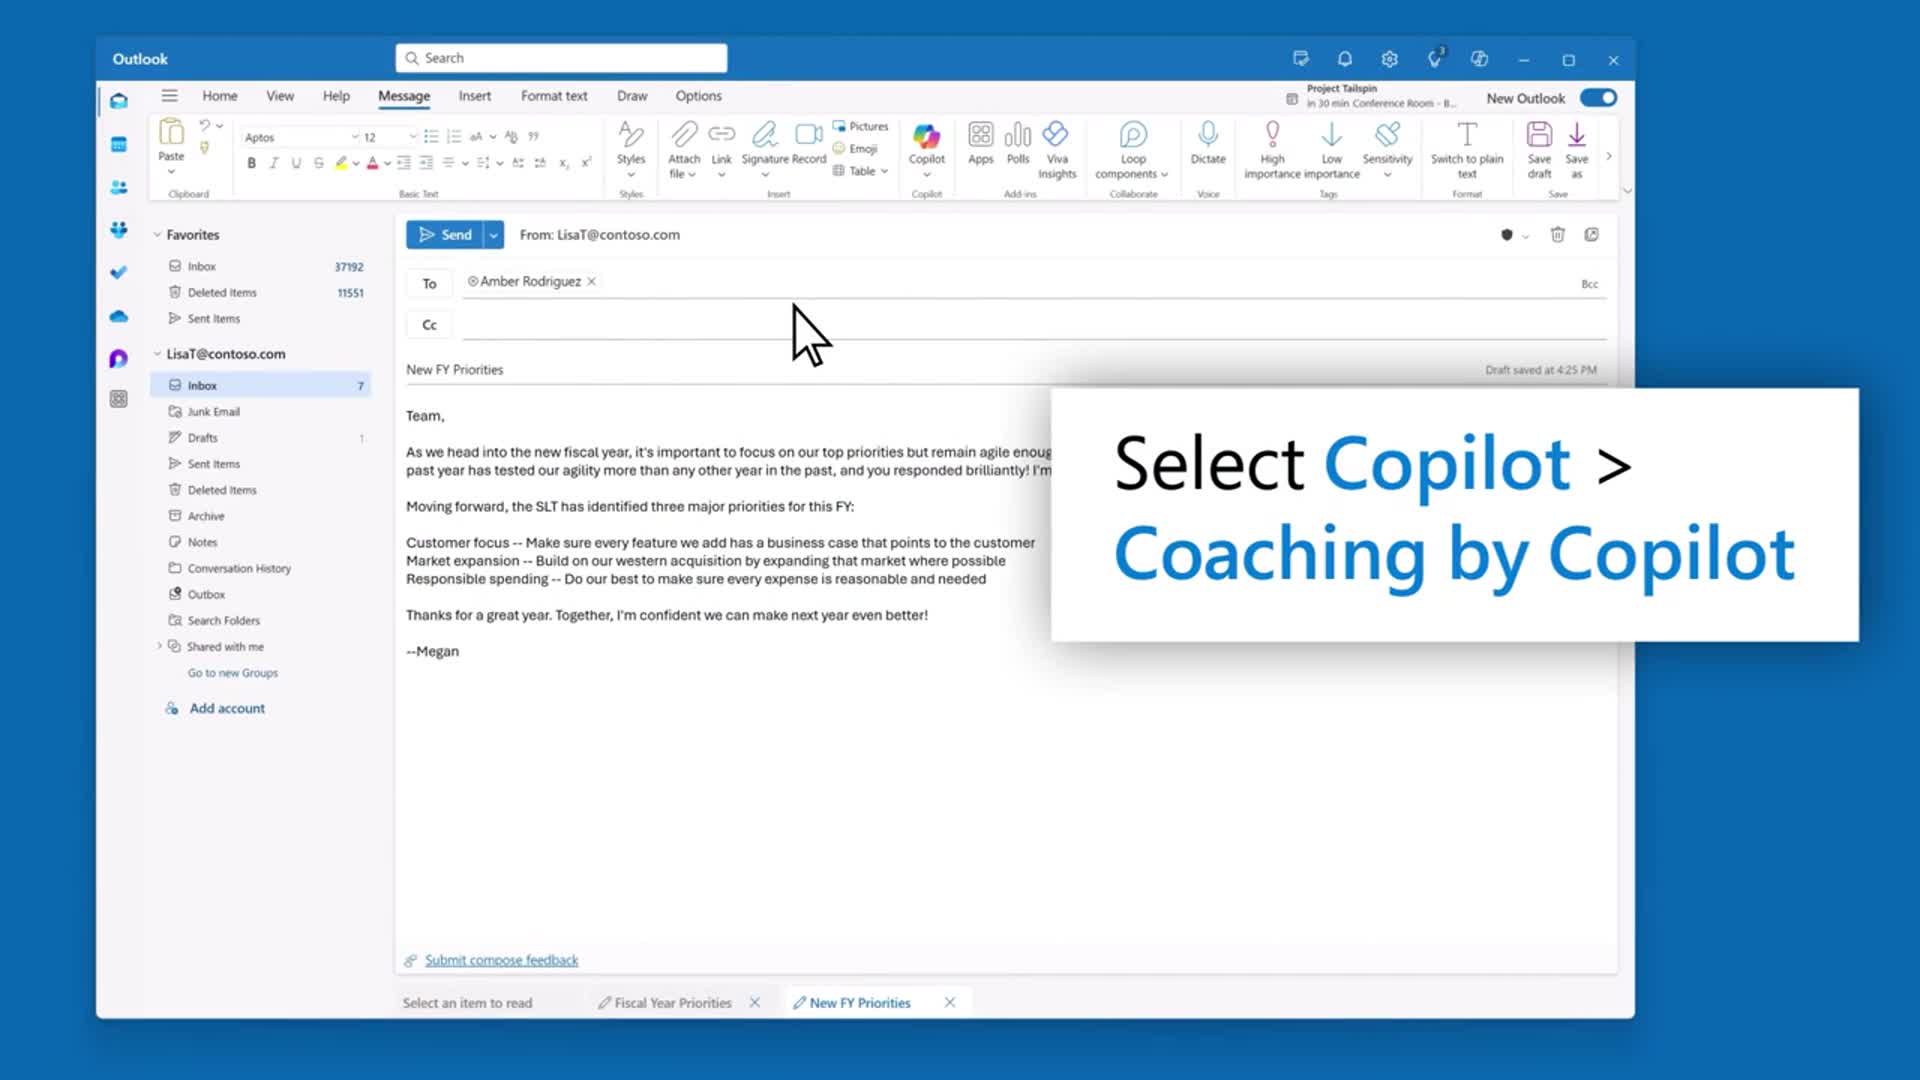
Task: Click the Format Painter icon
Action: [204, 148]
